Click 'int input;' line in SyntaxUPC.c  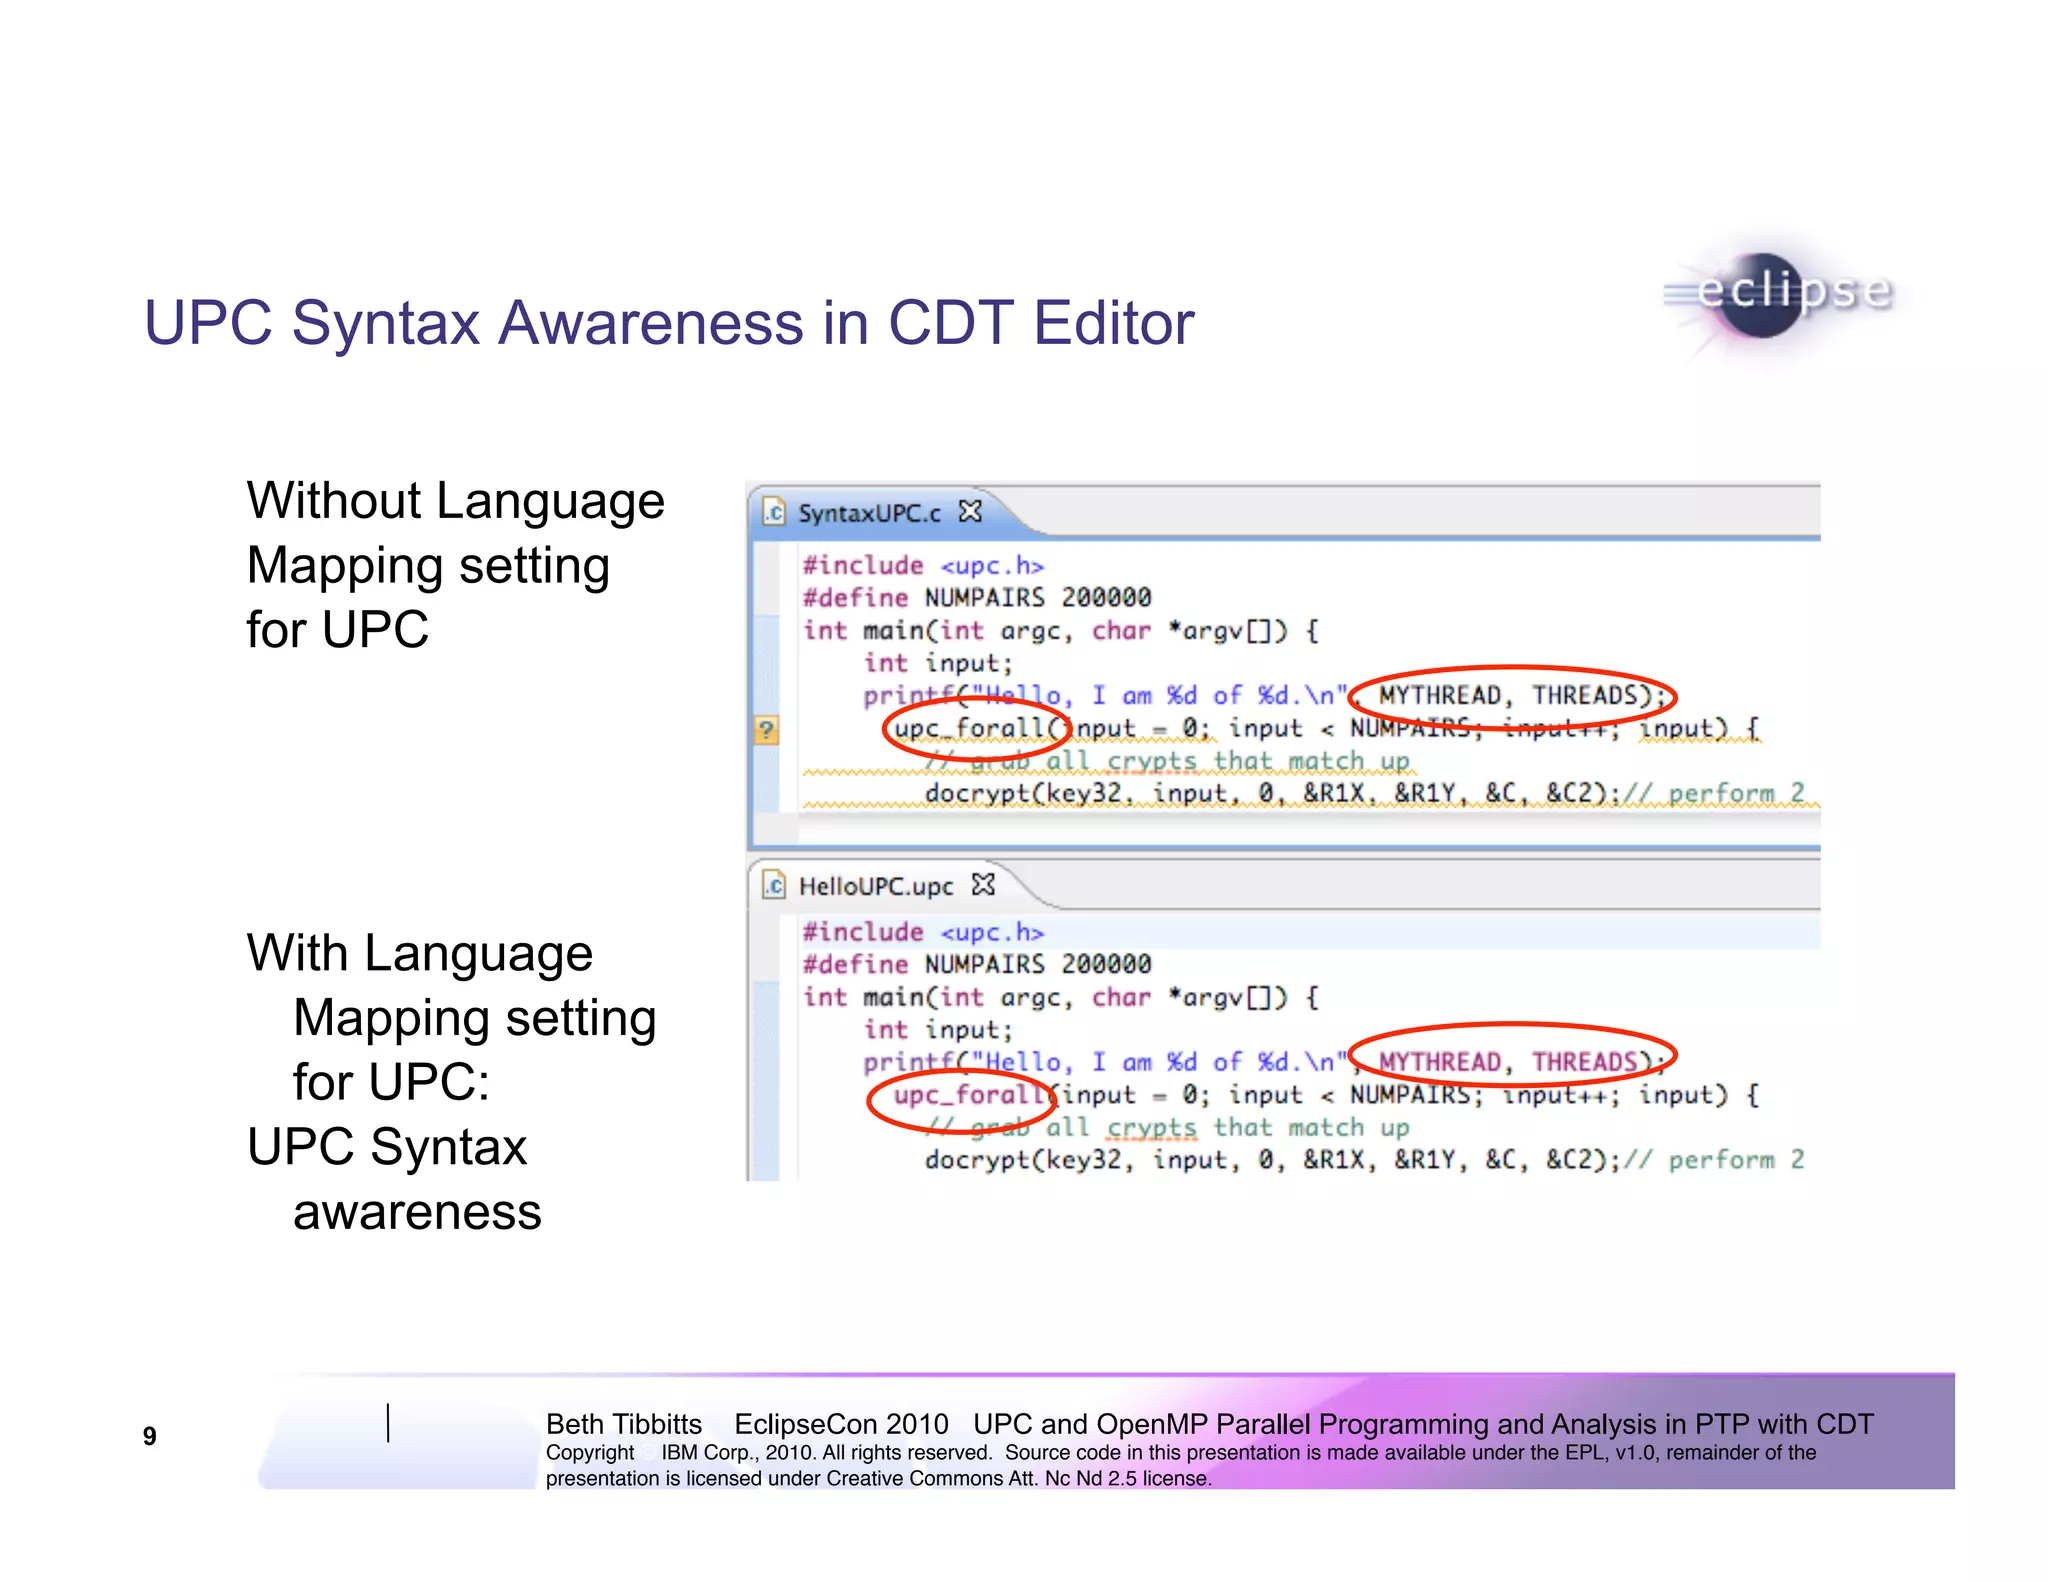point(938,663)
